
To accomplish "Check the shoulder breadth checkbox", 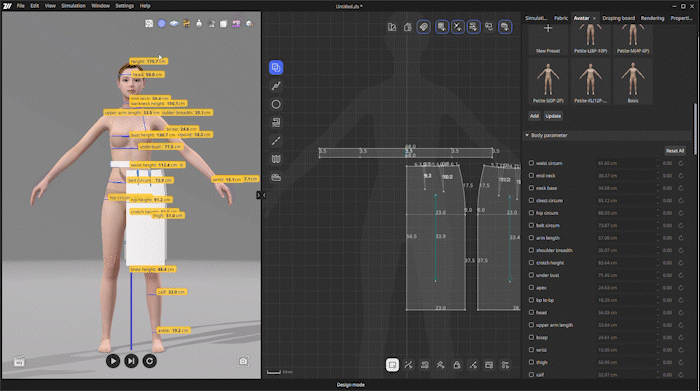I will pyautogui.click(x=531, y=250).
